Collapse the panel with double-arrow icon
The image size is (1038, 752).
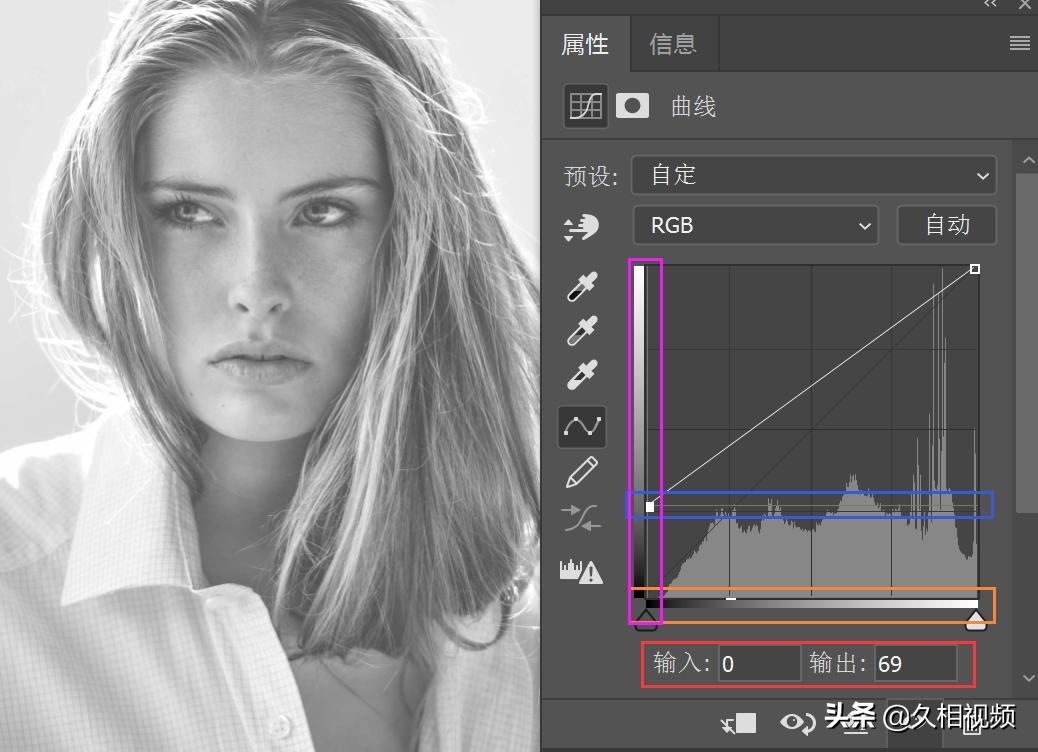click(x=990, y=5)
